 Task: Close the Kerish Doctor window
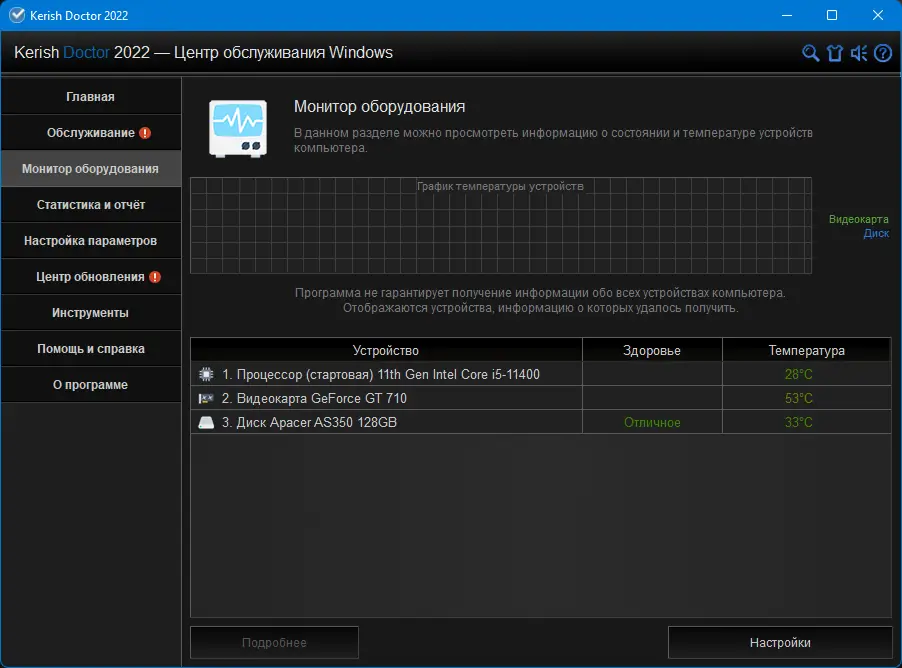coord(878,15)
